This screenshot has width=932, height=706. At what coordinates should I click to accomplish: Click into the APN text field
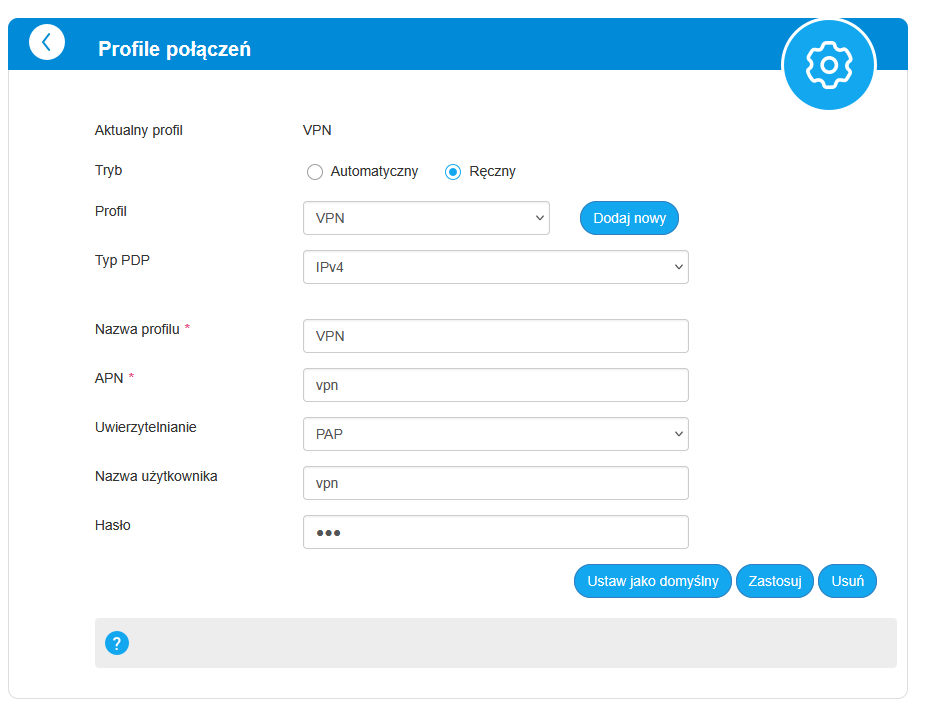(x=495, y=385)
